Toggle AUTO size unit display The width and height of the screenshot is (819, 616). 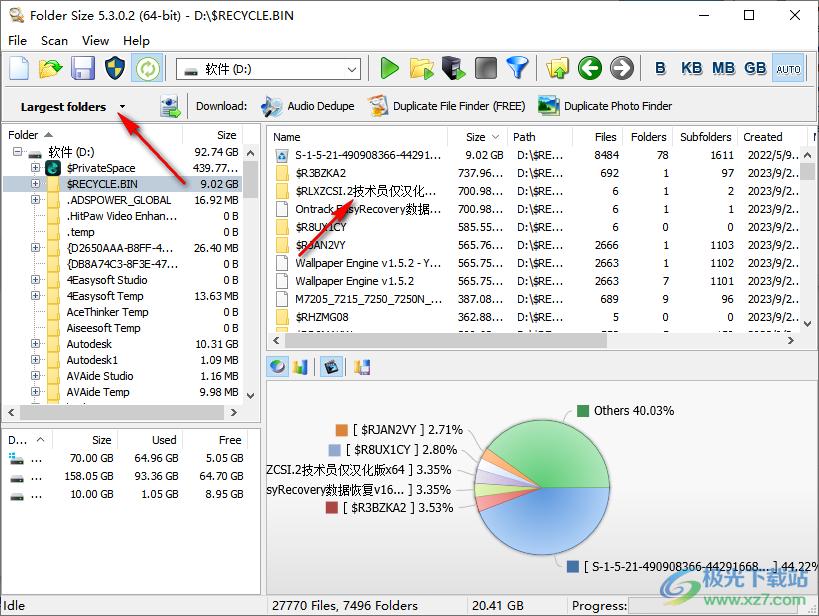788,68
